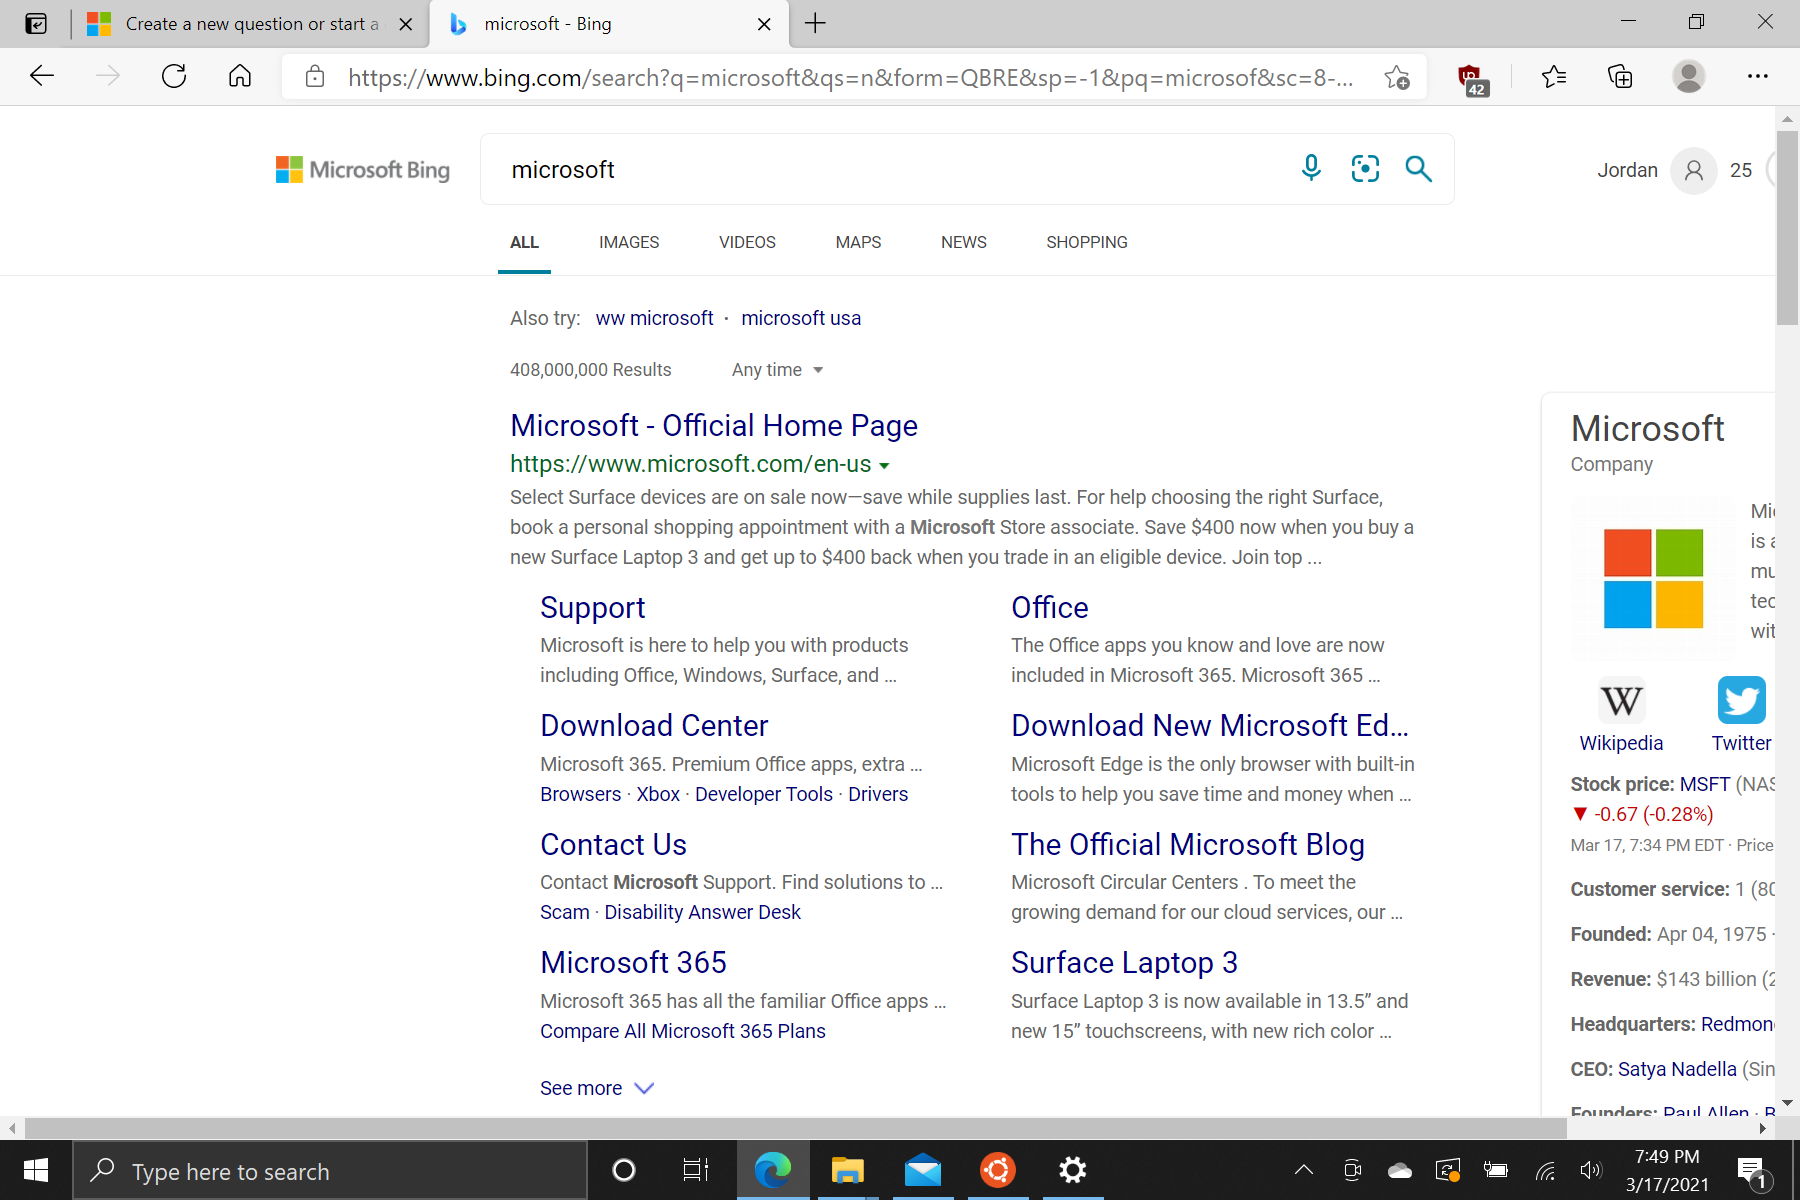
Task: Click the microphone voice search icon
Action: pyautogui.click(x=1311, y=168)
